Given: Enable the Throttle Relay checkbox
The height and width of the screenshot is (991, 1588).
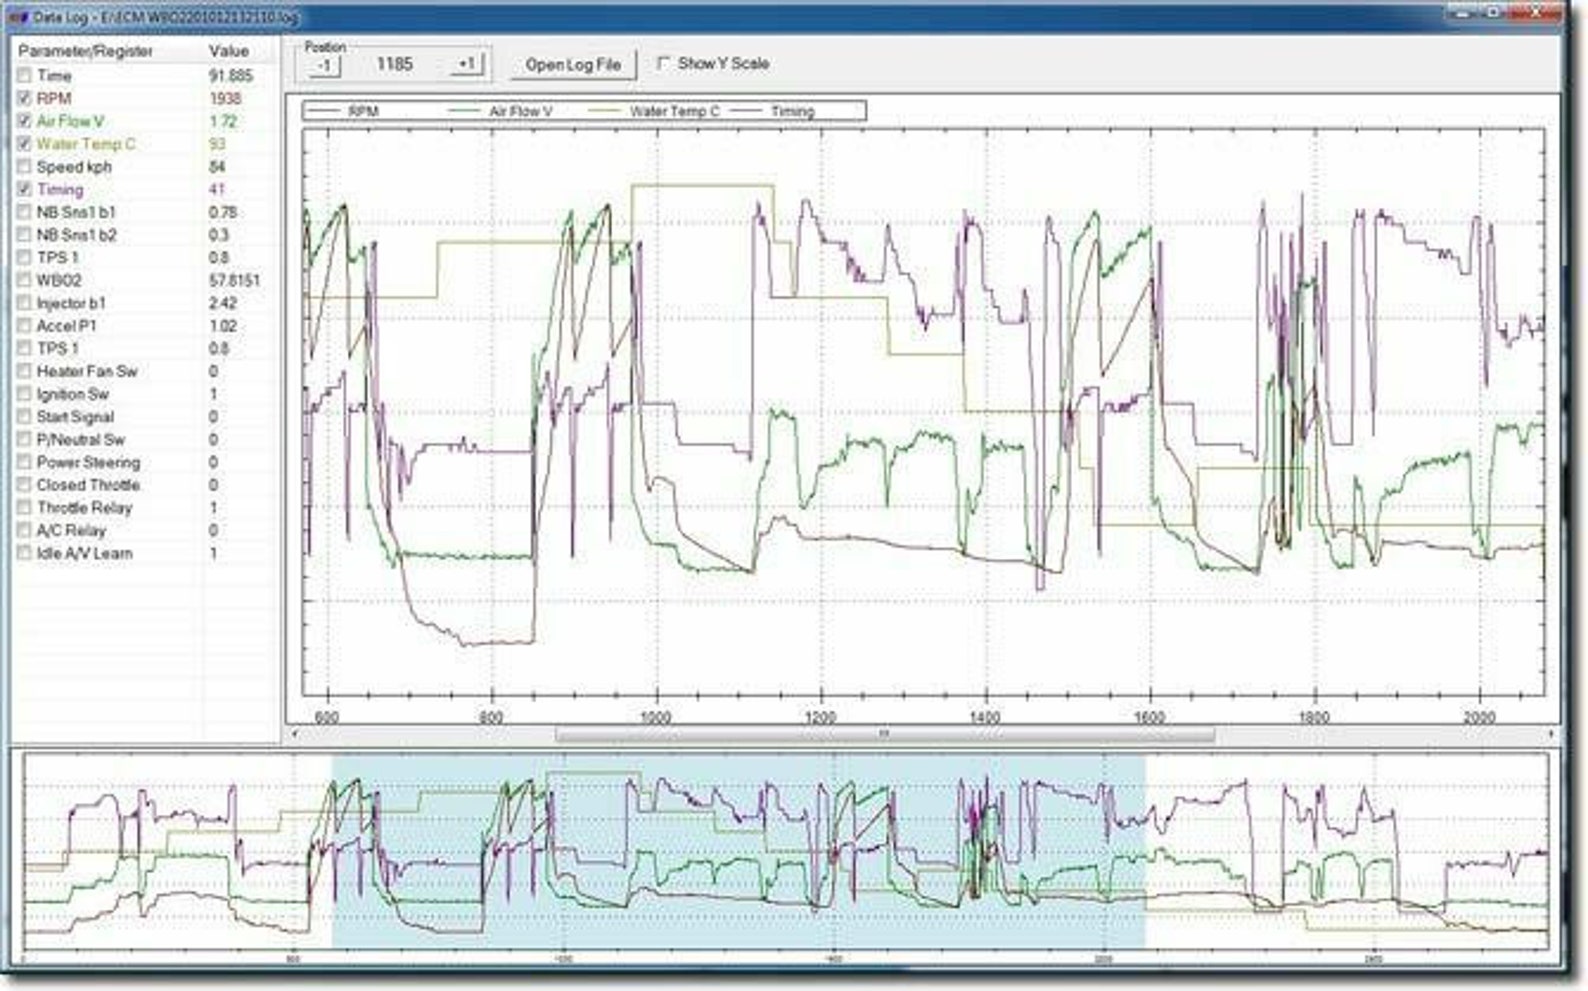Looking at the screenshot, I should click(24, 508).
